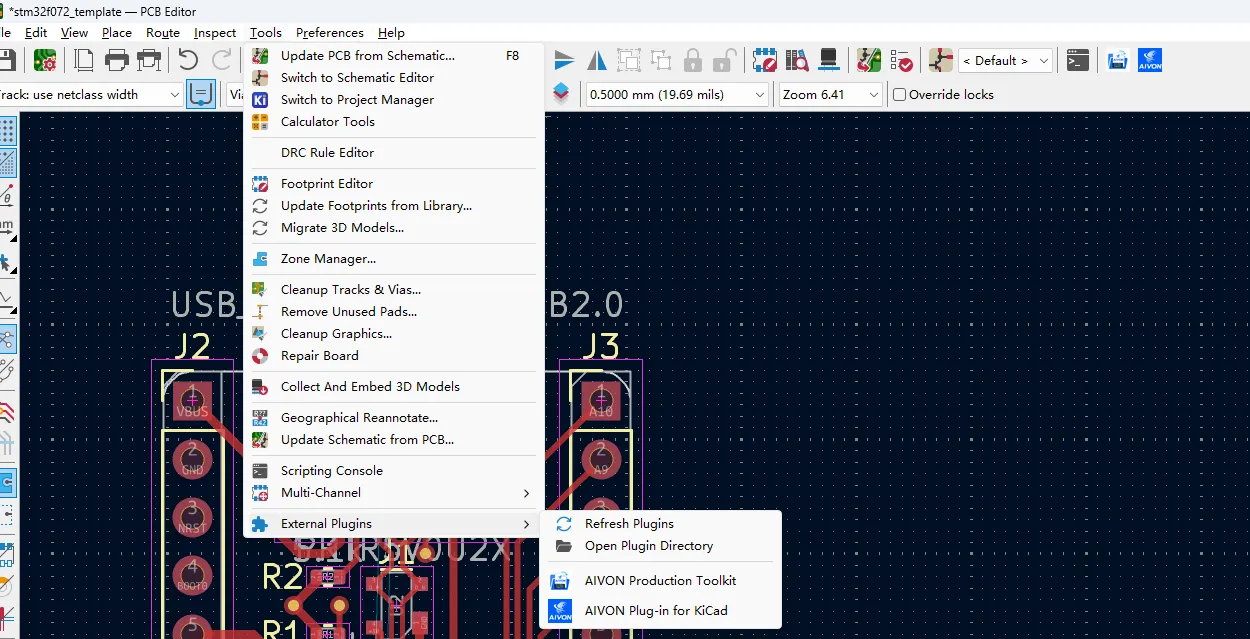
Task: Redo the last undone action
Action: coord(222,60)
